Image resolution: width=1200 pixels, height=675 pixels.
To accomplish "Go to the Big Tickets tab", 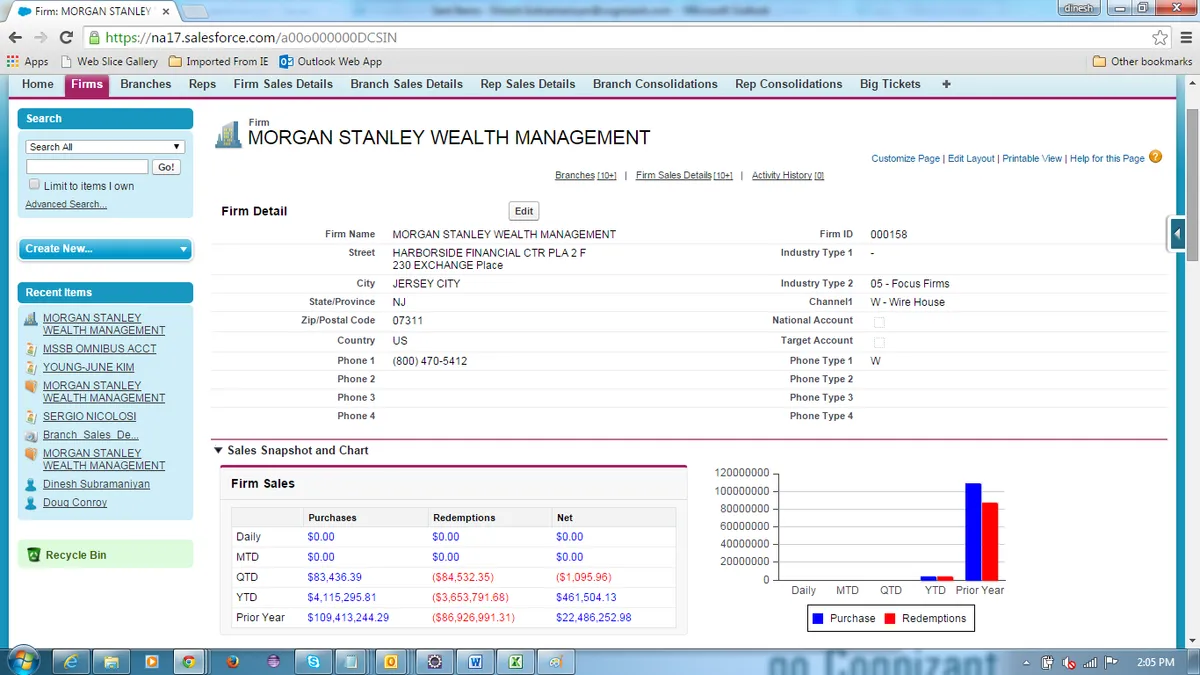I will [x=890, y=84].
